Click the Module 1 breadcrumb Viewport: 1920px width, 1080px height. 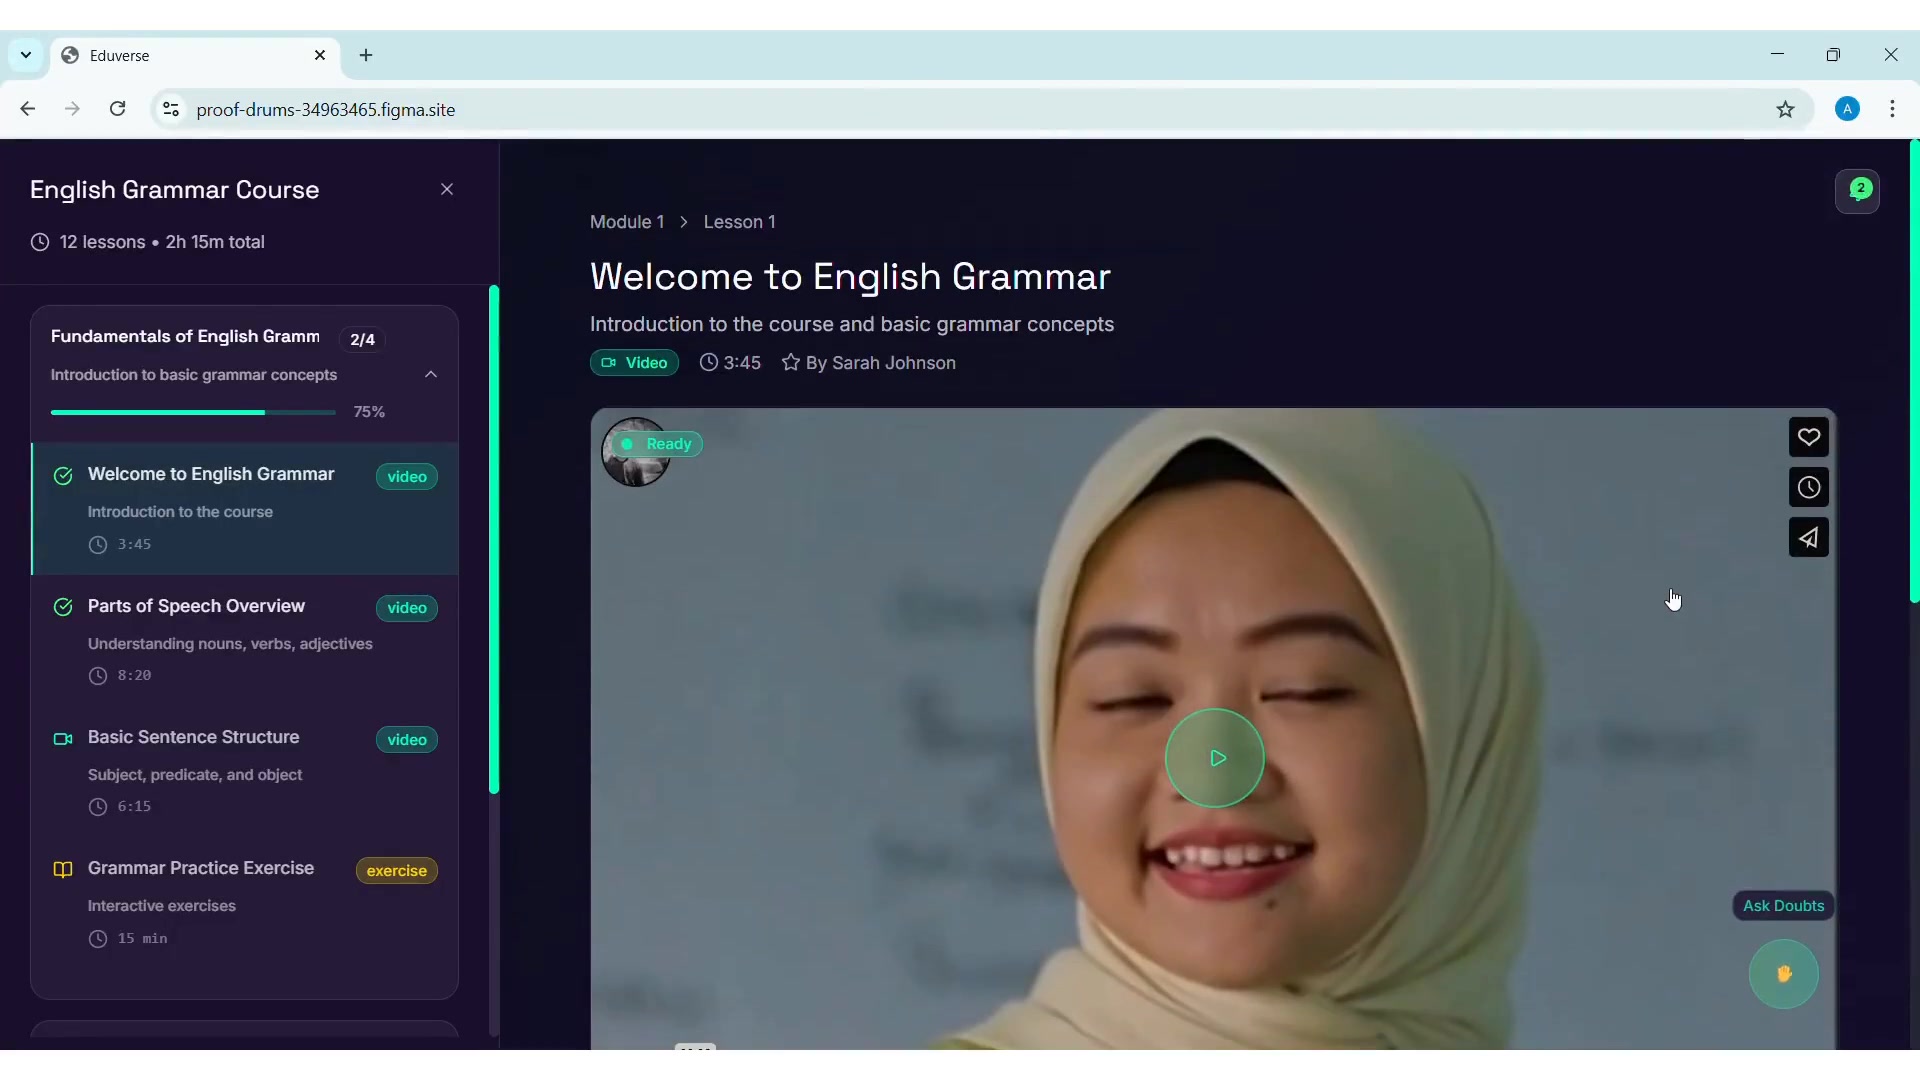pos(627,222)
